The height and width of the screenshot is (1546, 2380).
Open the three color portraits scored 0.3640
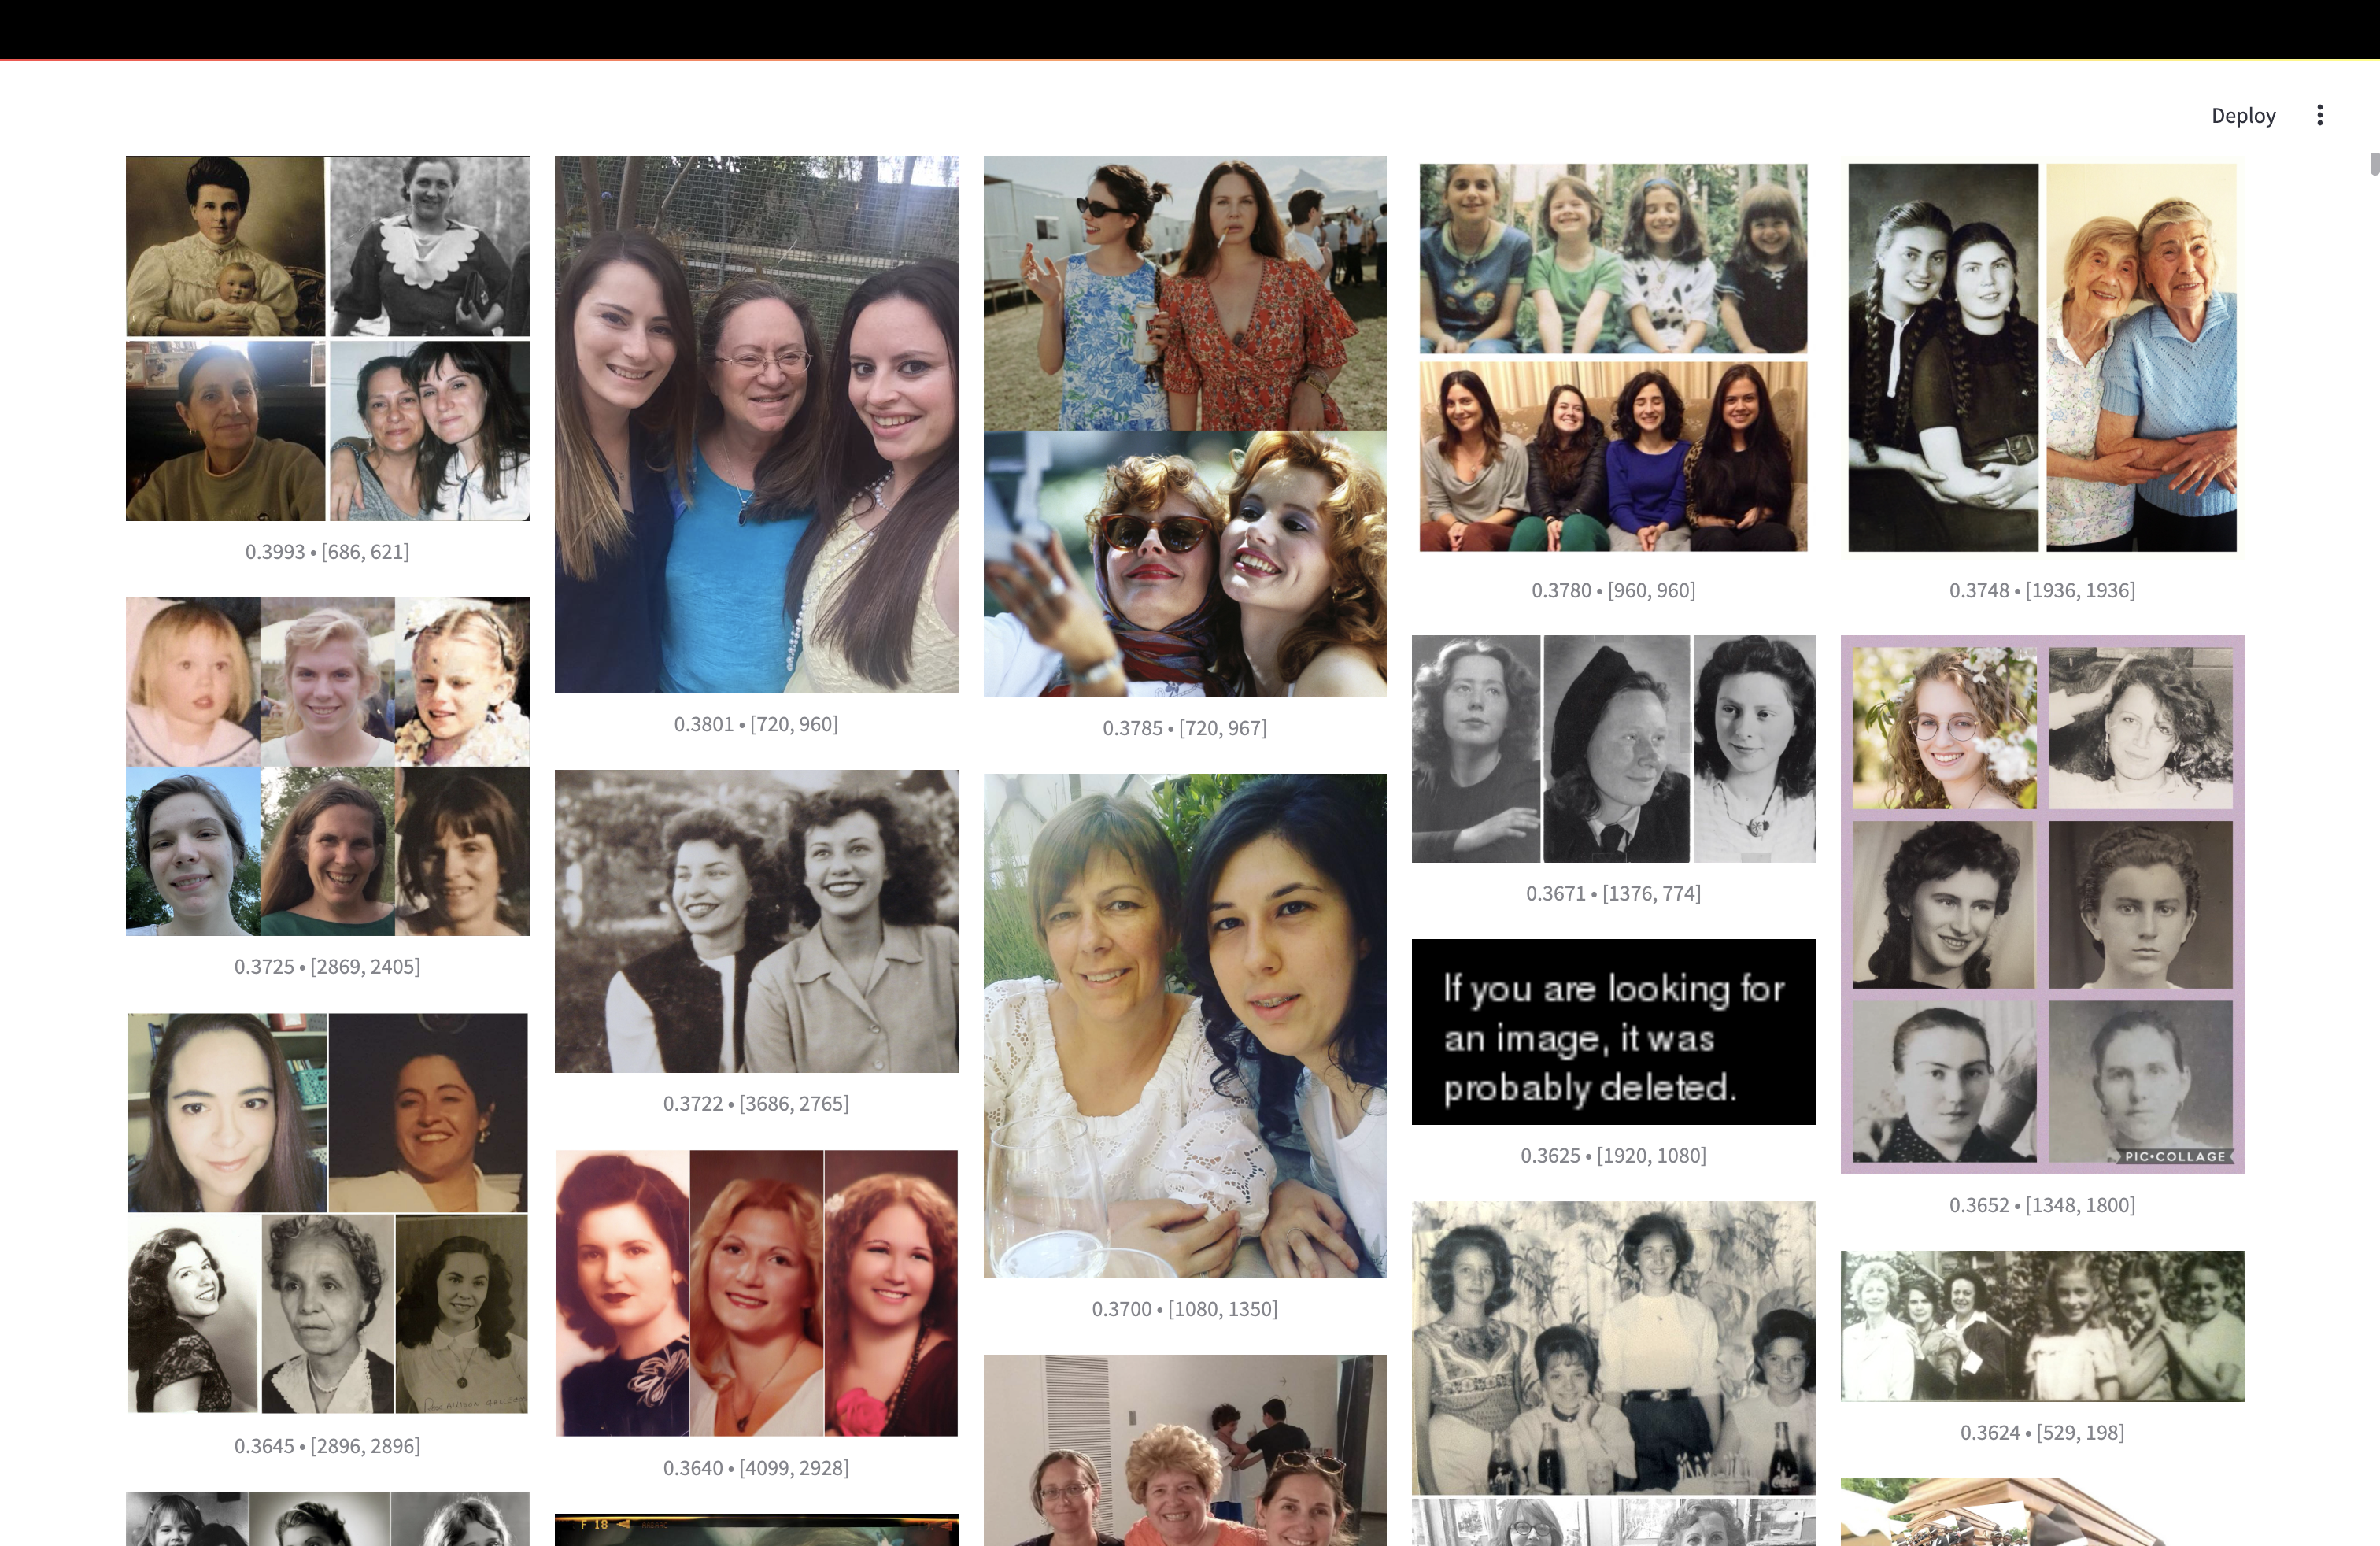click(756, 1292)
